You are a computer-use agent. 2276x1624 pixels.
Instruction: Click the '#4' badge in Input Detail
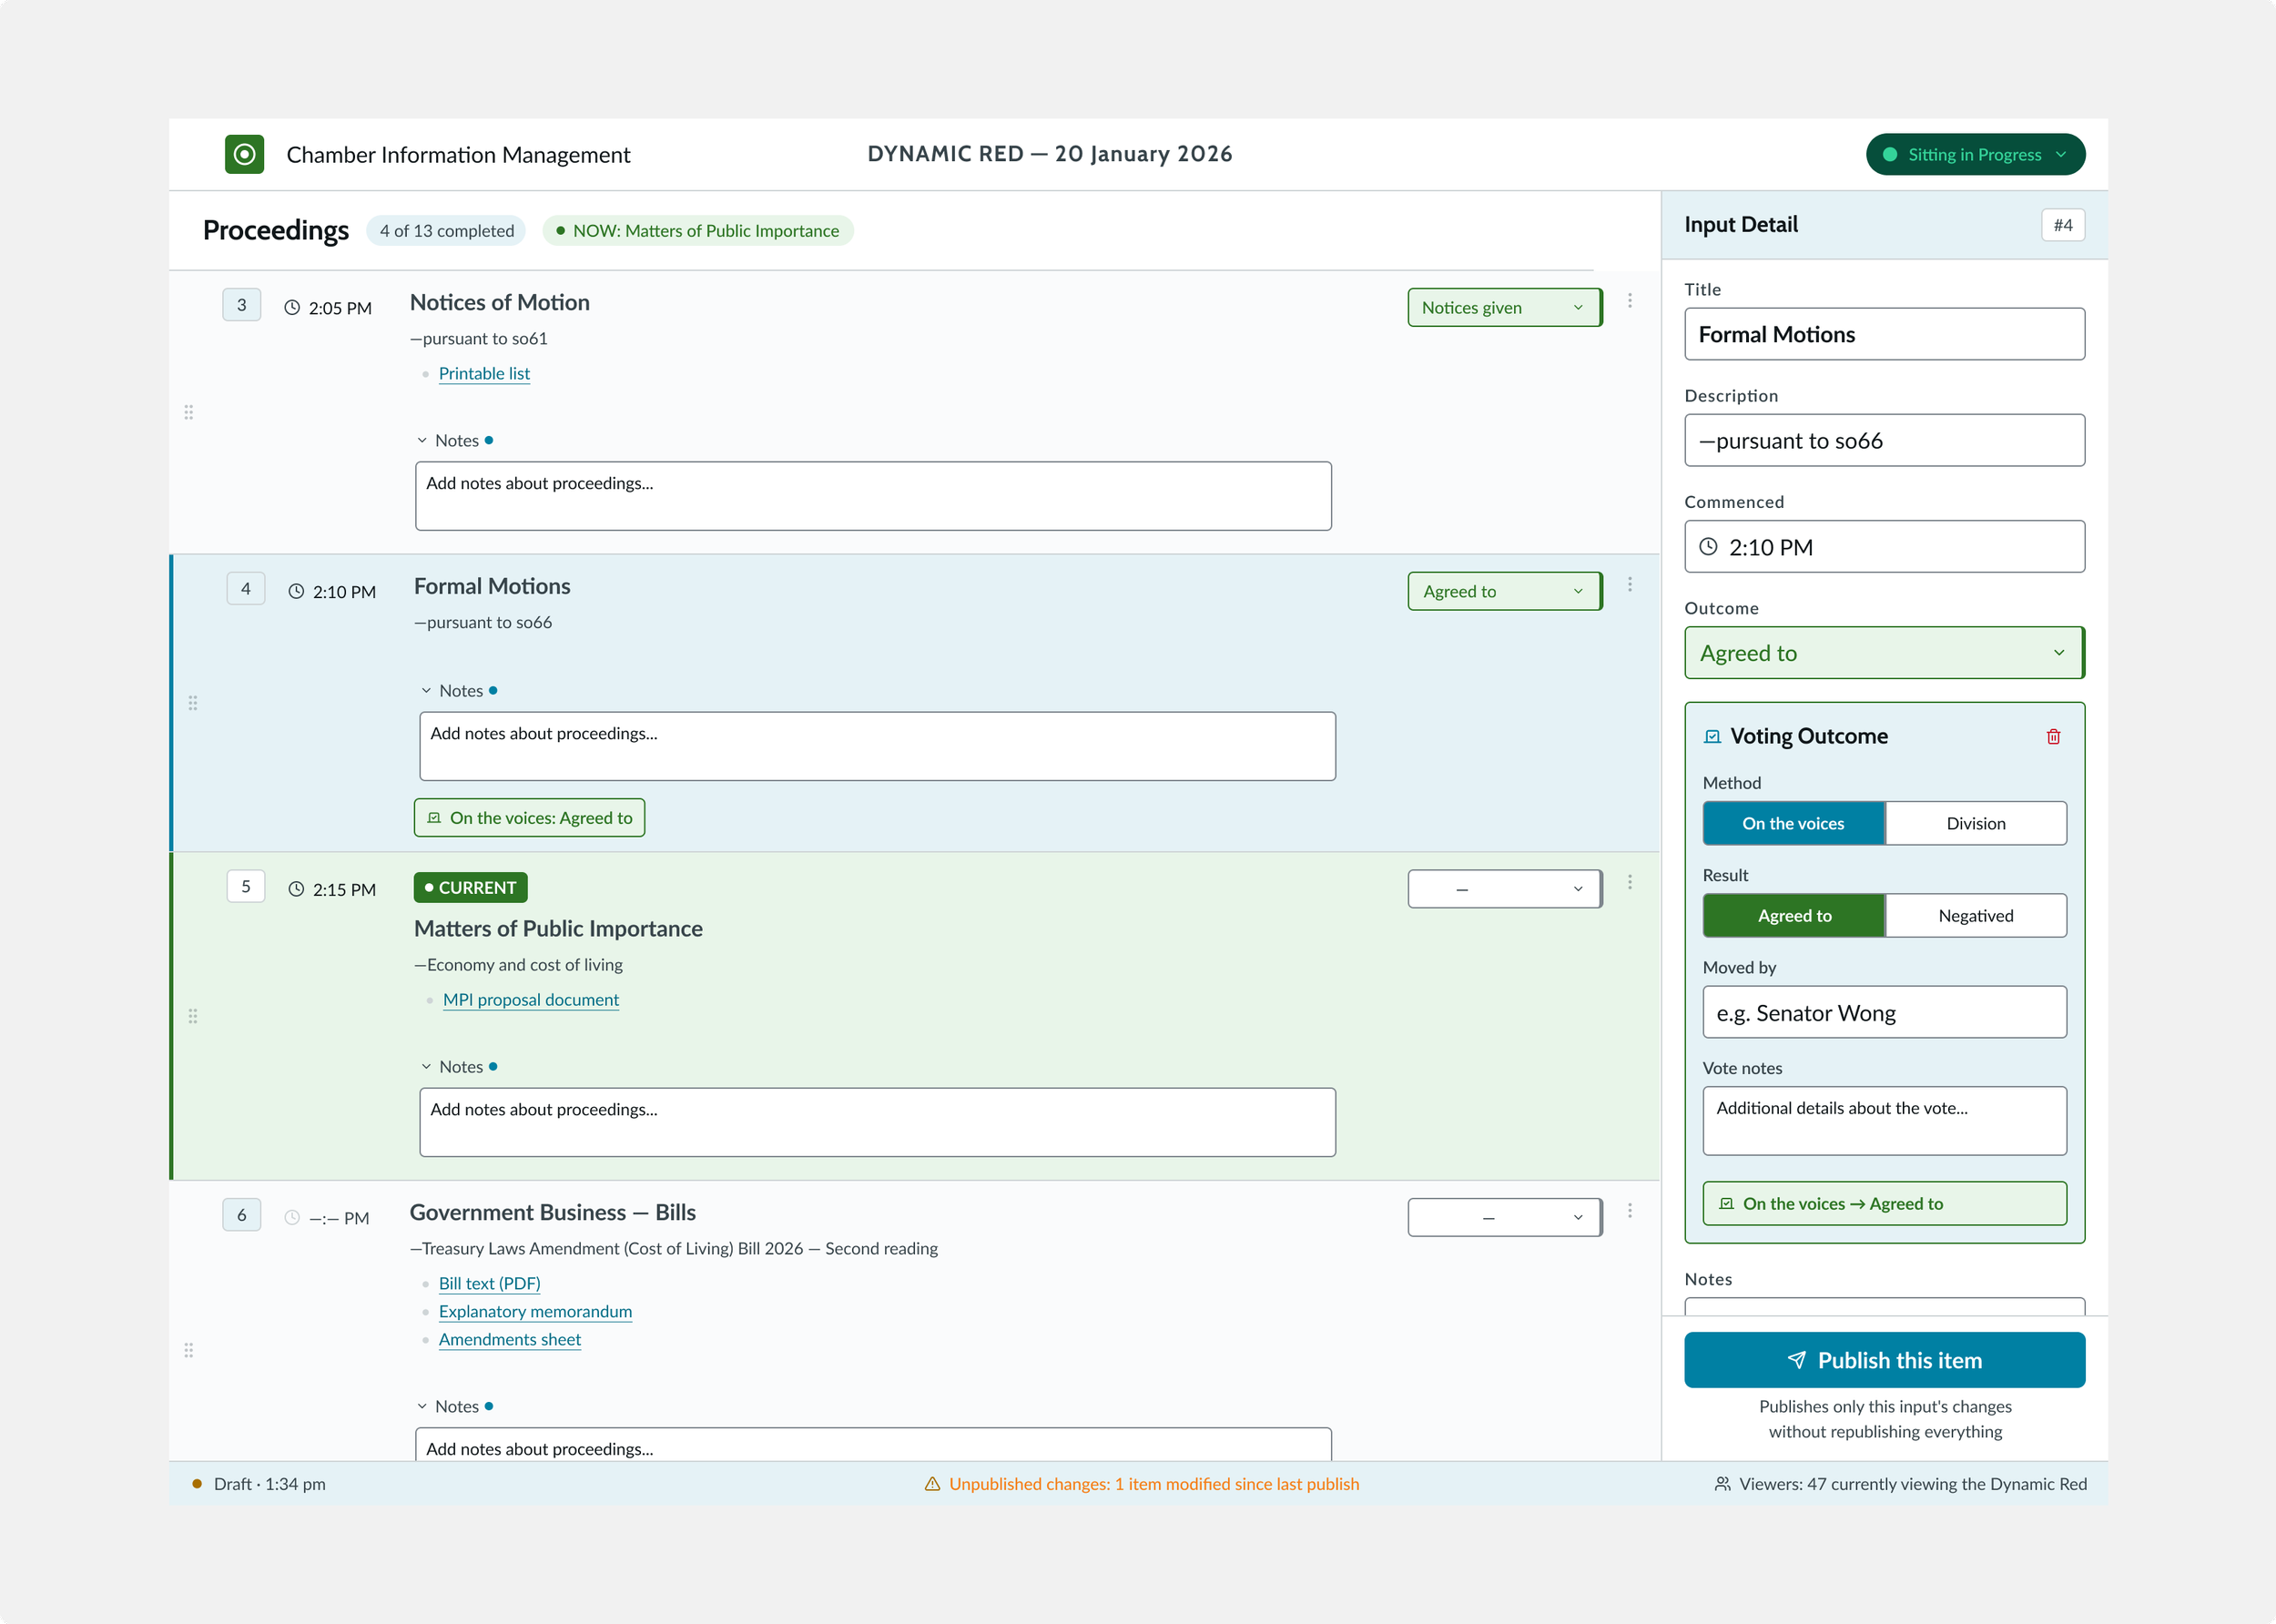coord(2062,225)
